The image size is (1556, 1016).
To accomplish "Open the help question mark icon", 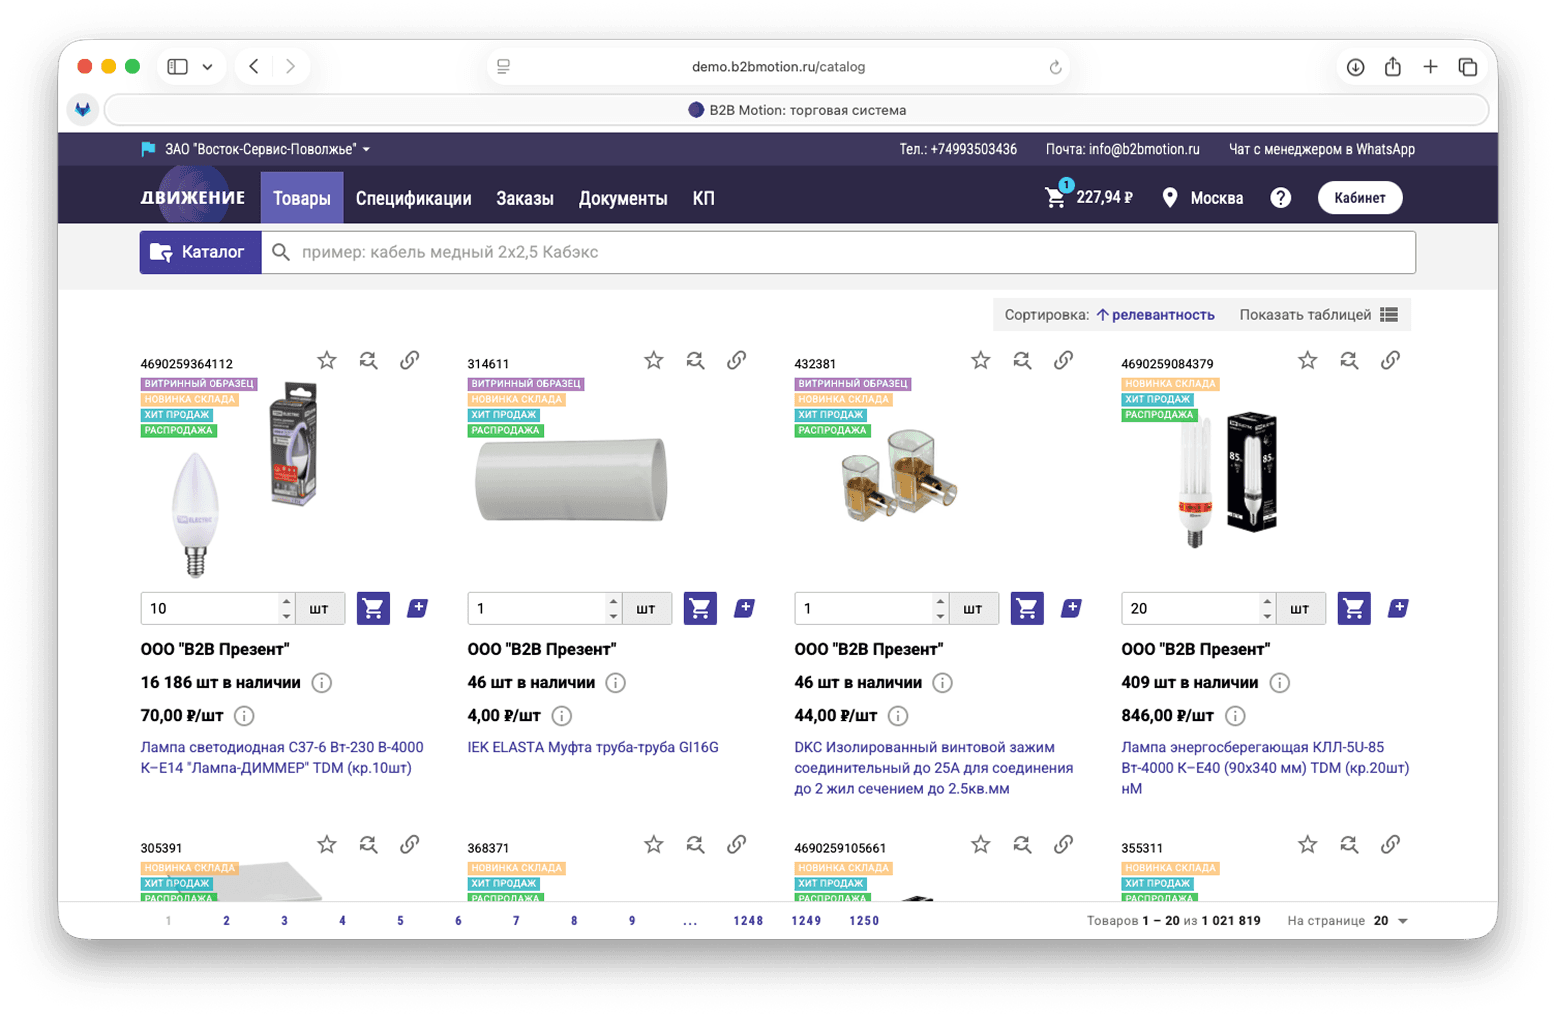I will pos(1281,198).
